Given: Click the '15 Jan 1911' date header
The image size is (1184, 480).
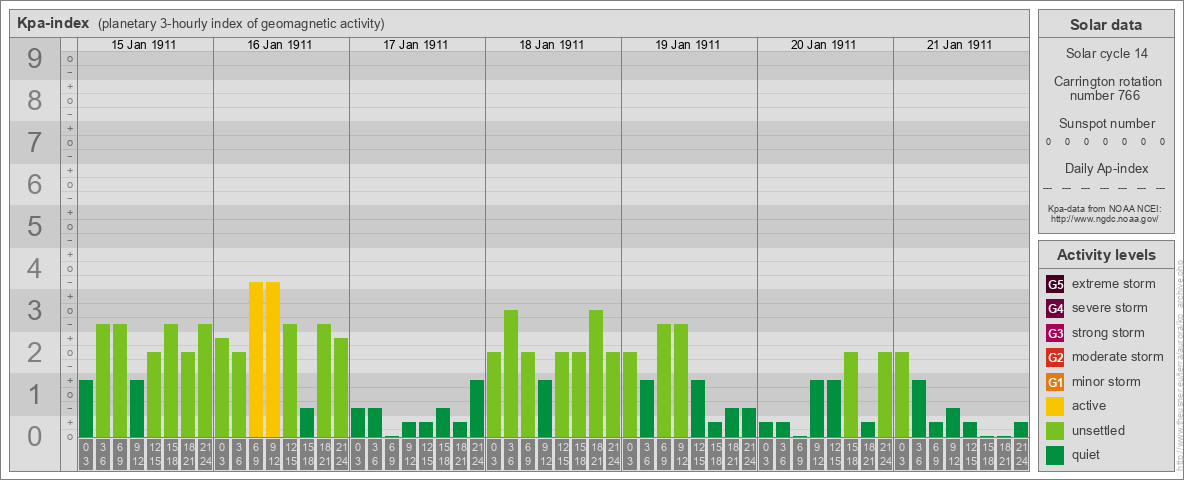Looking at the screenshot, I should pyautogui.click(x=143, y=45).
